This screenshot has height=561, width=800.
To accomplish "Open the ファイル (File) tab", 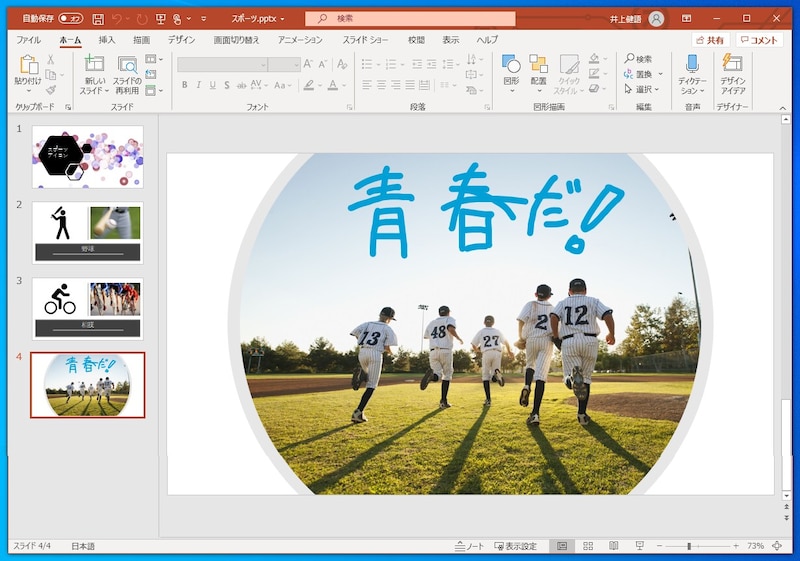I will point(29,40).
